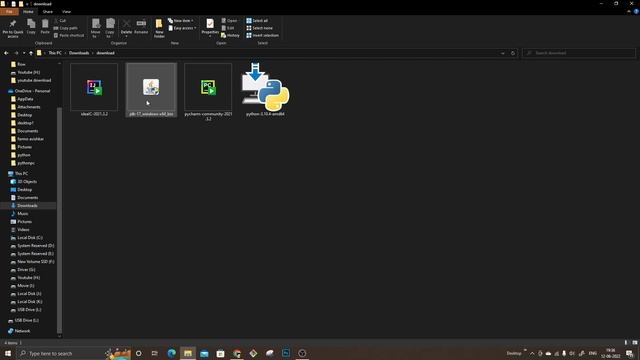Open youtube download folder in sidebar
The width and height of the screenshot is (640, 360).
pos(34,80)
